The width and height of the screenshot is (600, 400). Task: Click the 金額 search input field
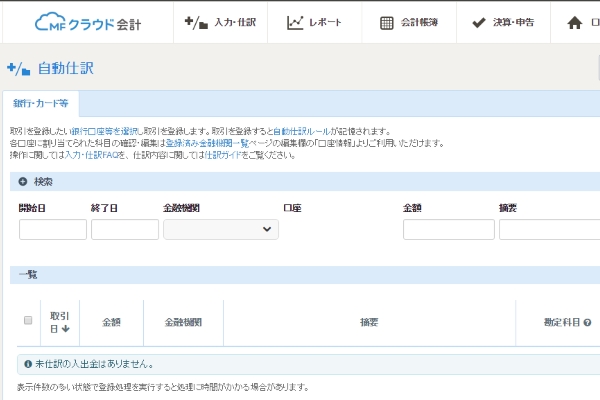448,230
